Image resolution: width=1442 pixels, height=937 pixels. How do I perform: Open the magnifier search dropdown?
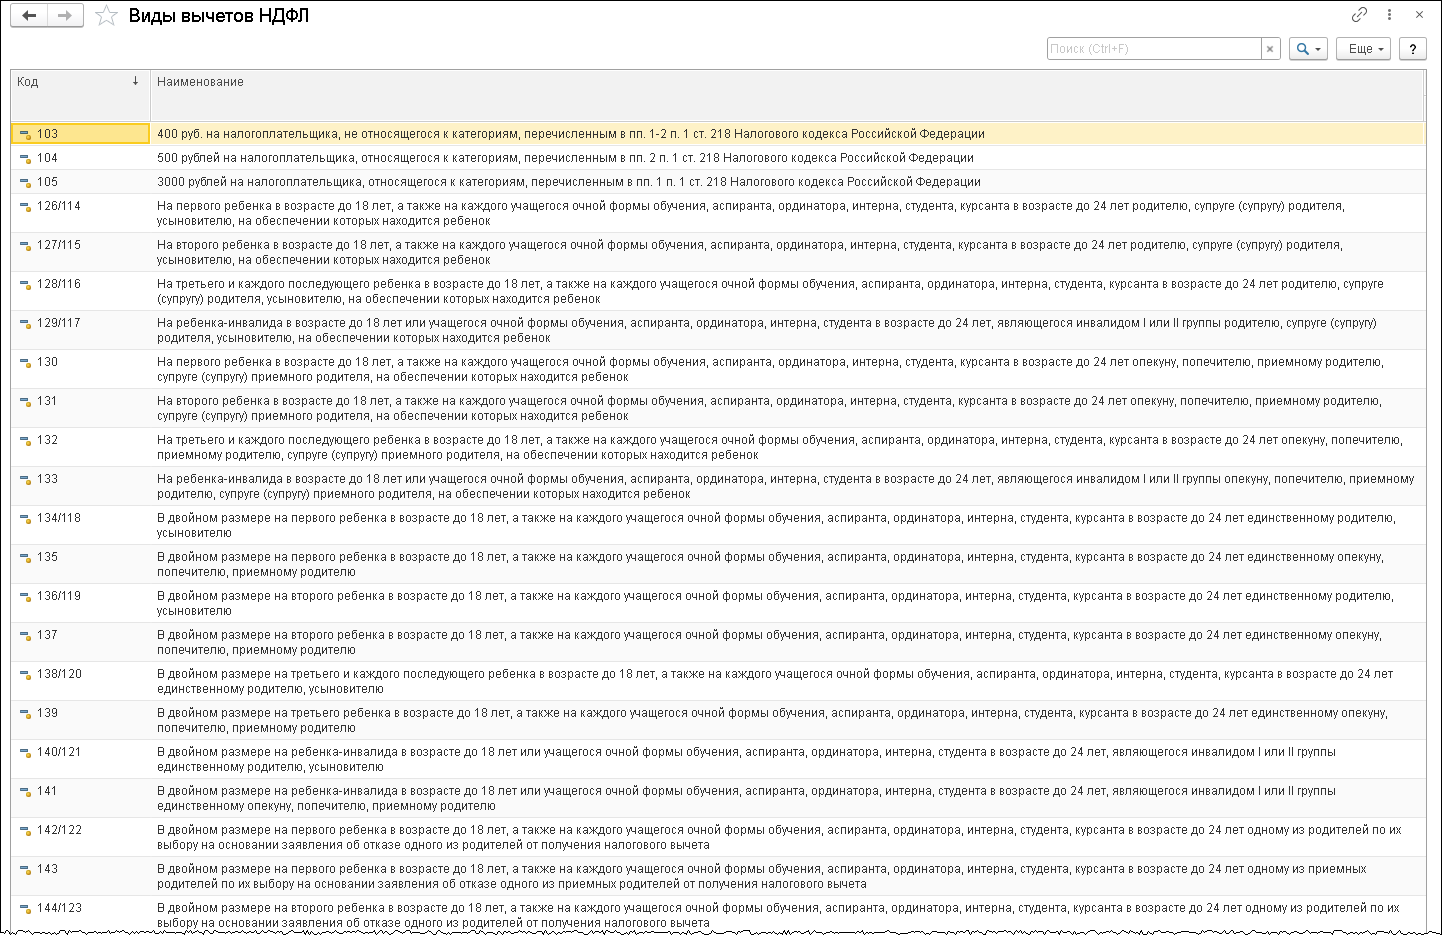[x=1308, y=49]
